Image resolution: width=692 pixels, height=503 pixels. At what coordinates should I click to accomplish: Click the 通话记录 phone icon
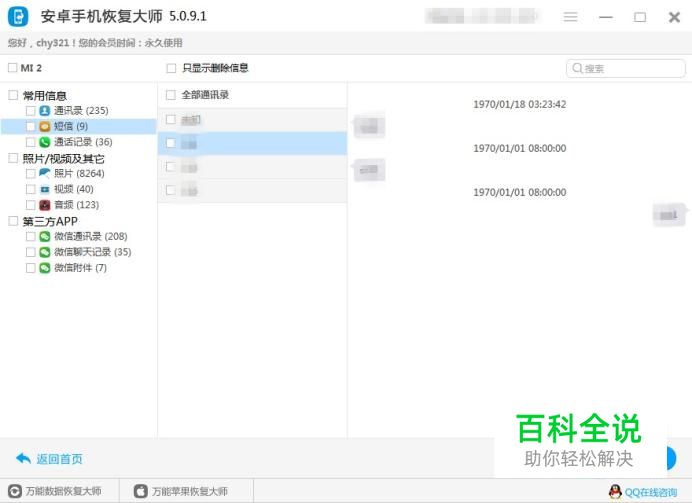pos(45,142)
